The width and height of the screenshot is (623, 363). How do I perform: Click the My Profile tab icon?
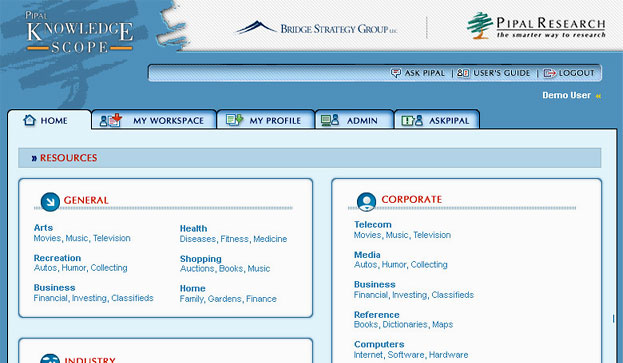point(234,120)
